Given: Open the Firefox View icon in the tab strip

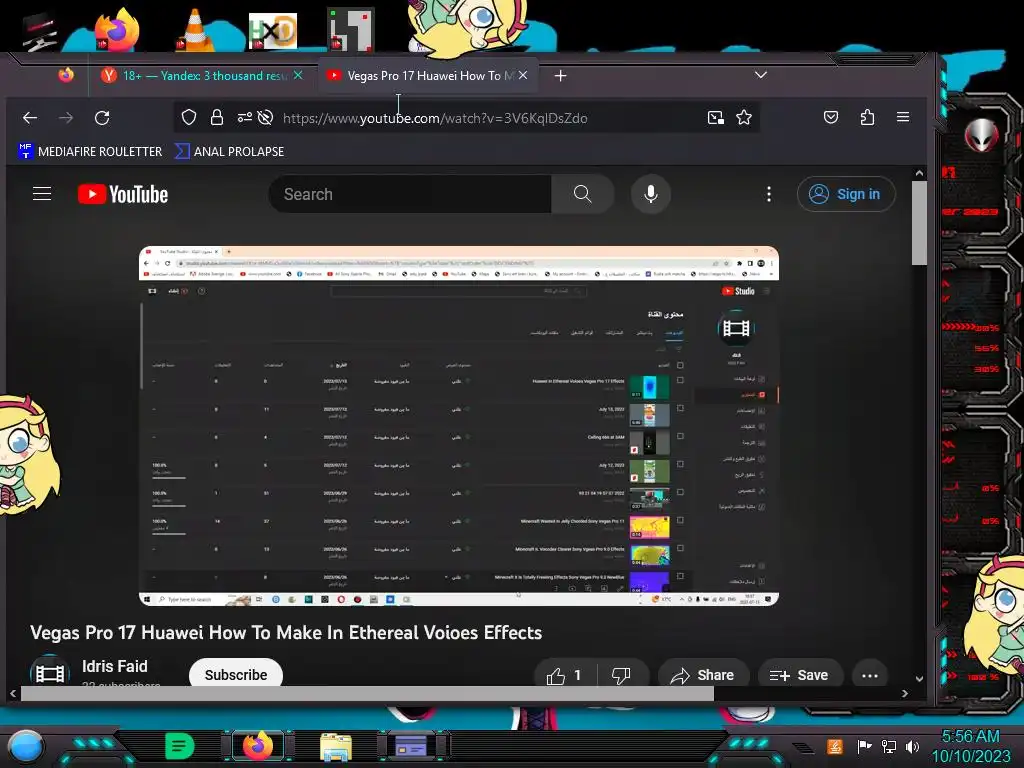Looking at the screenshot, I should 66,75.
